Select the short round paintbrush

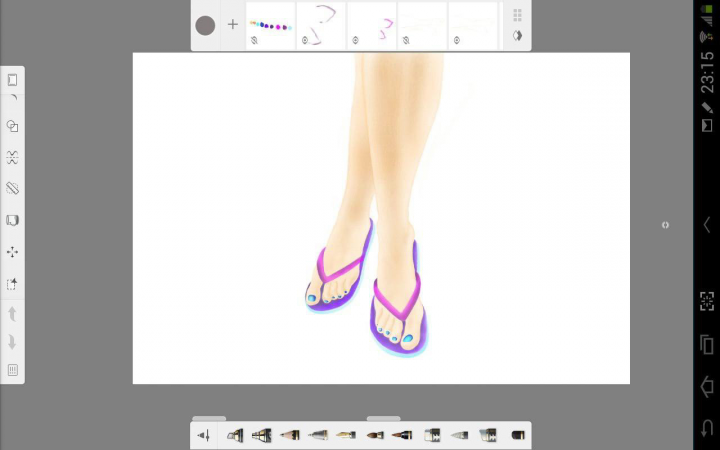point(375,435)
